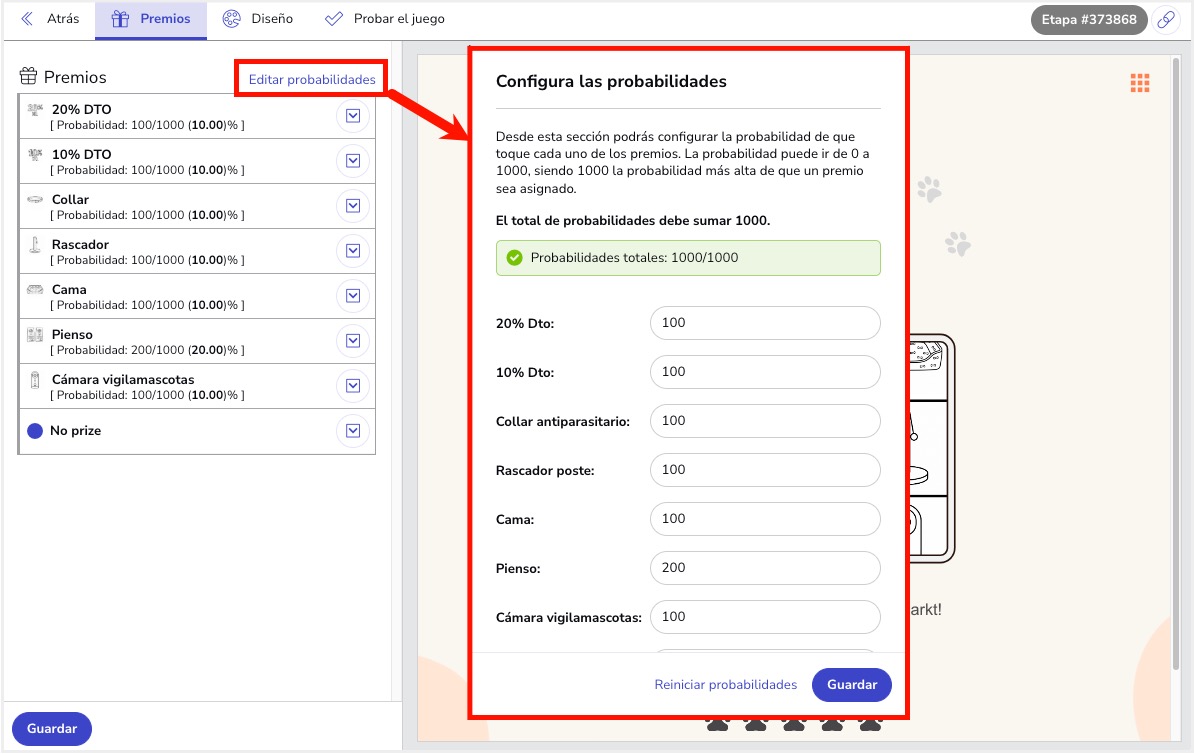The image size is (1194, 754).
Task: Go back with the Atrás arrow
Action: 27,19
